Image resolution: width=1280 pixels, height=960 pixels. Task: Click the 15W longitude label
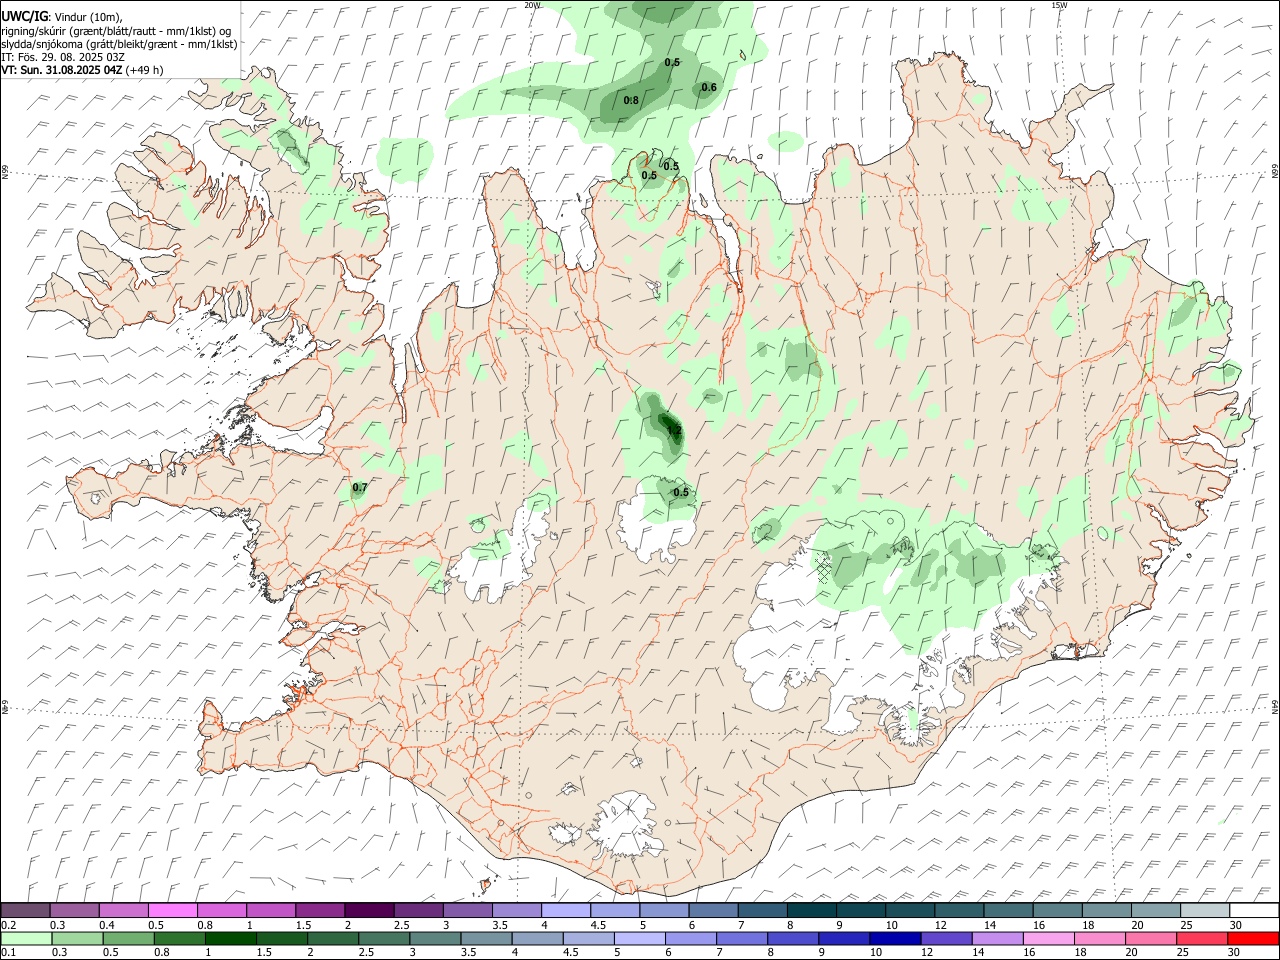[1060, 5]
